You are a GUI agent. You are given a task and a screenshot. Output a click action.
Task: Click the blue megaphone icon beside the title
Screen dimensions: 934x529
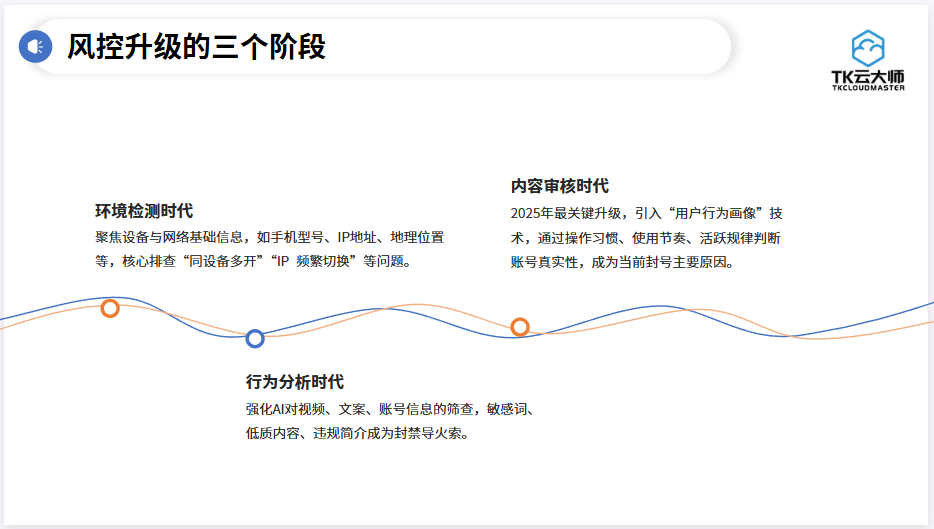35,46
